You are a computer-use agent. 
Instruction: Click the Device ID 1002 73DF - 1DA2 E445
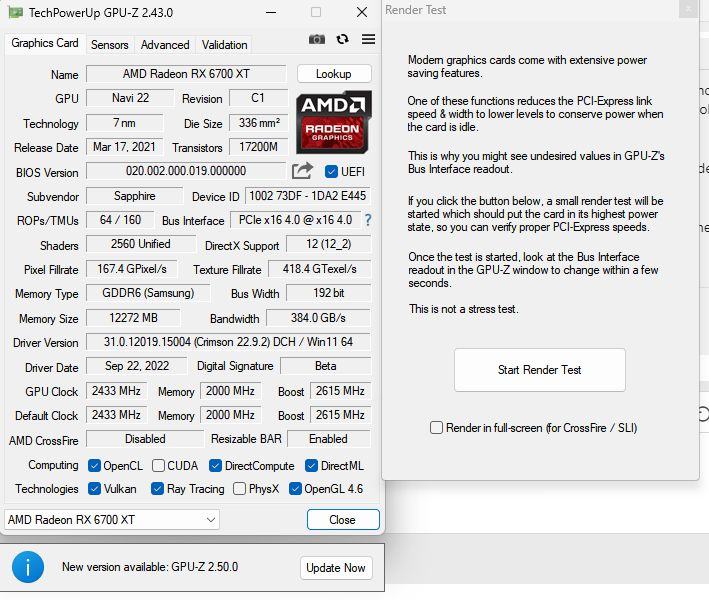pos(307,196)
